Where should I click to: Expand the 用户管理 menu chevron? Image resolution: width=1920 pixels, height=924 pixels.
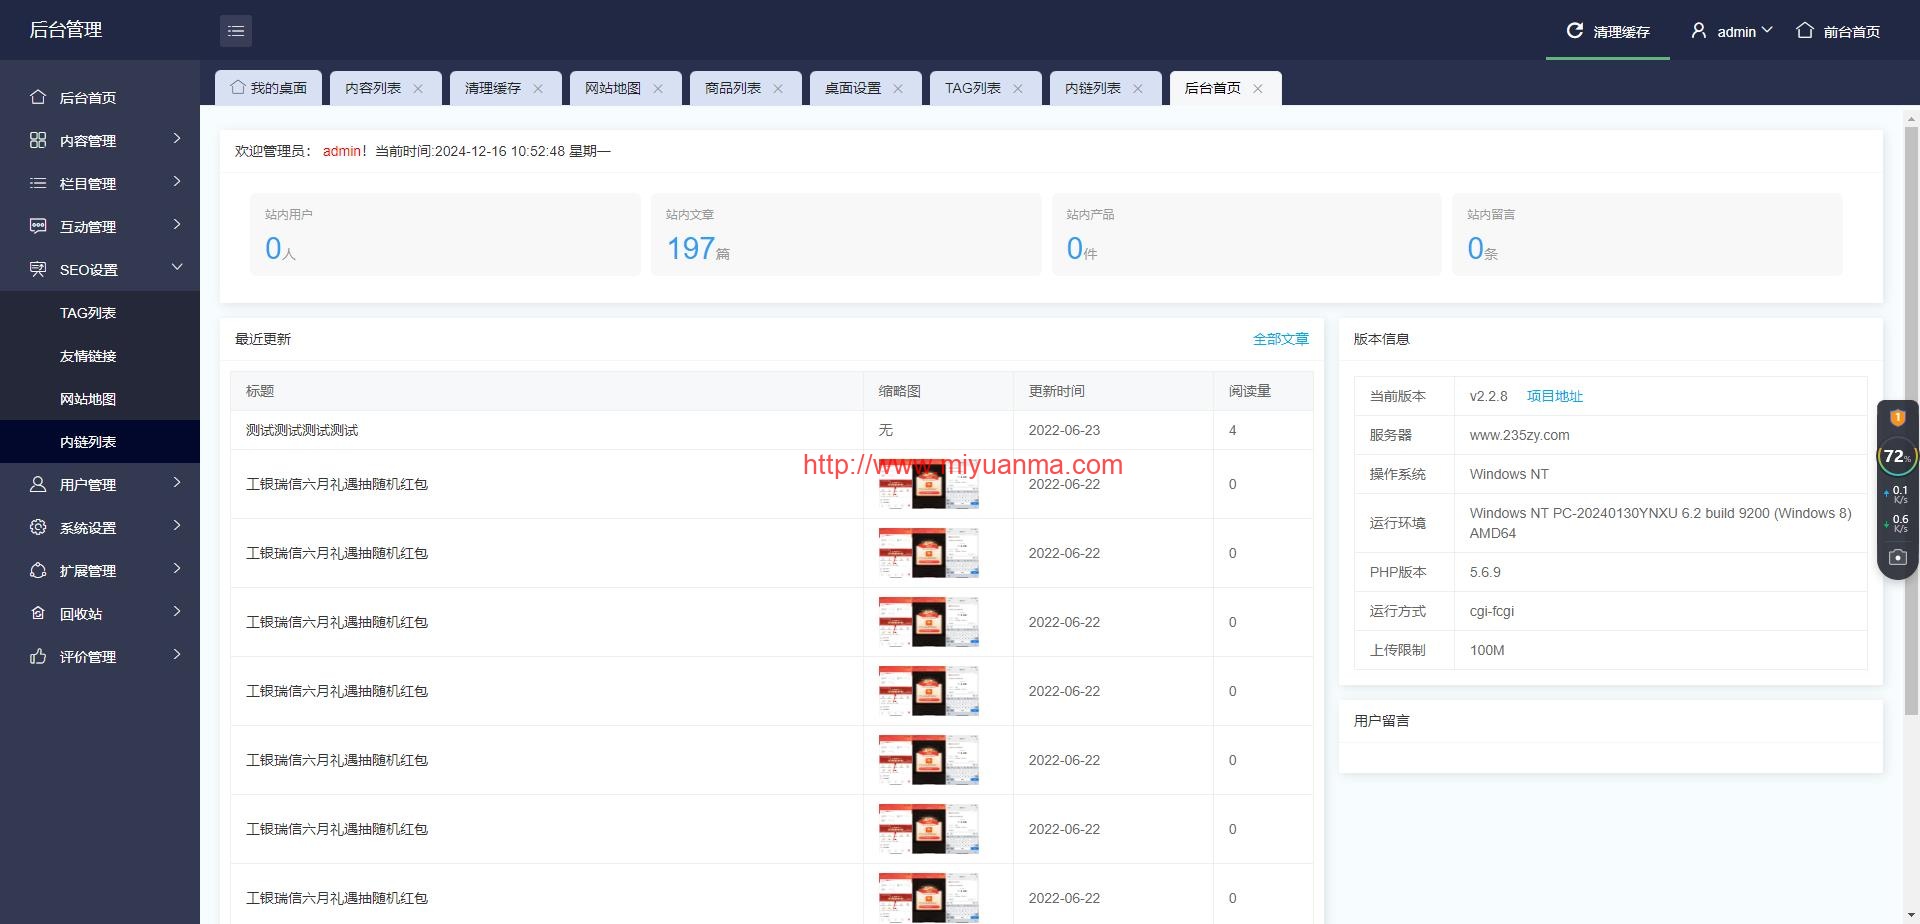tap(177, 482)
